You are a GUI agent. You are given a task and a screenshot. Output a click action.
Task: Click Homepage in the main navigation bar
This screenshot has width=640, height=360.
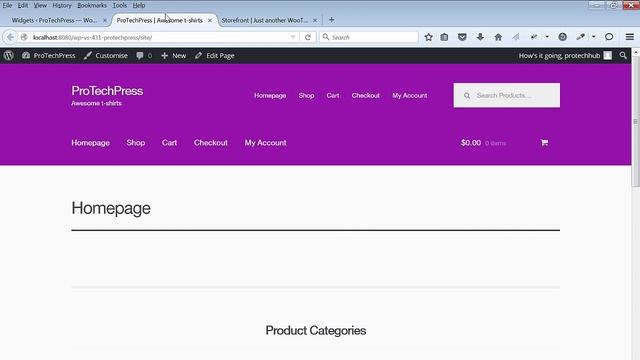(x=91, y=143)
